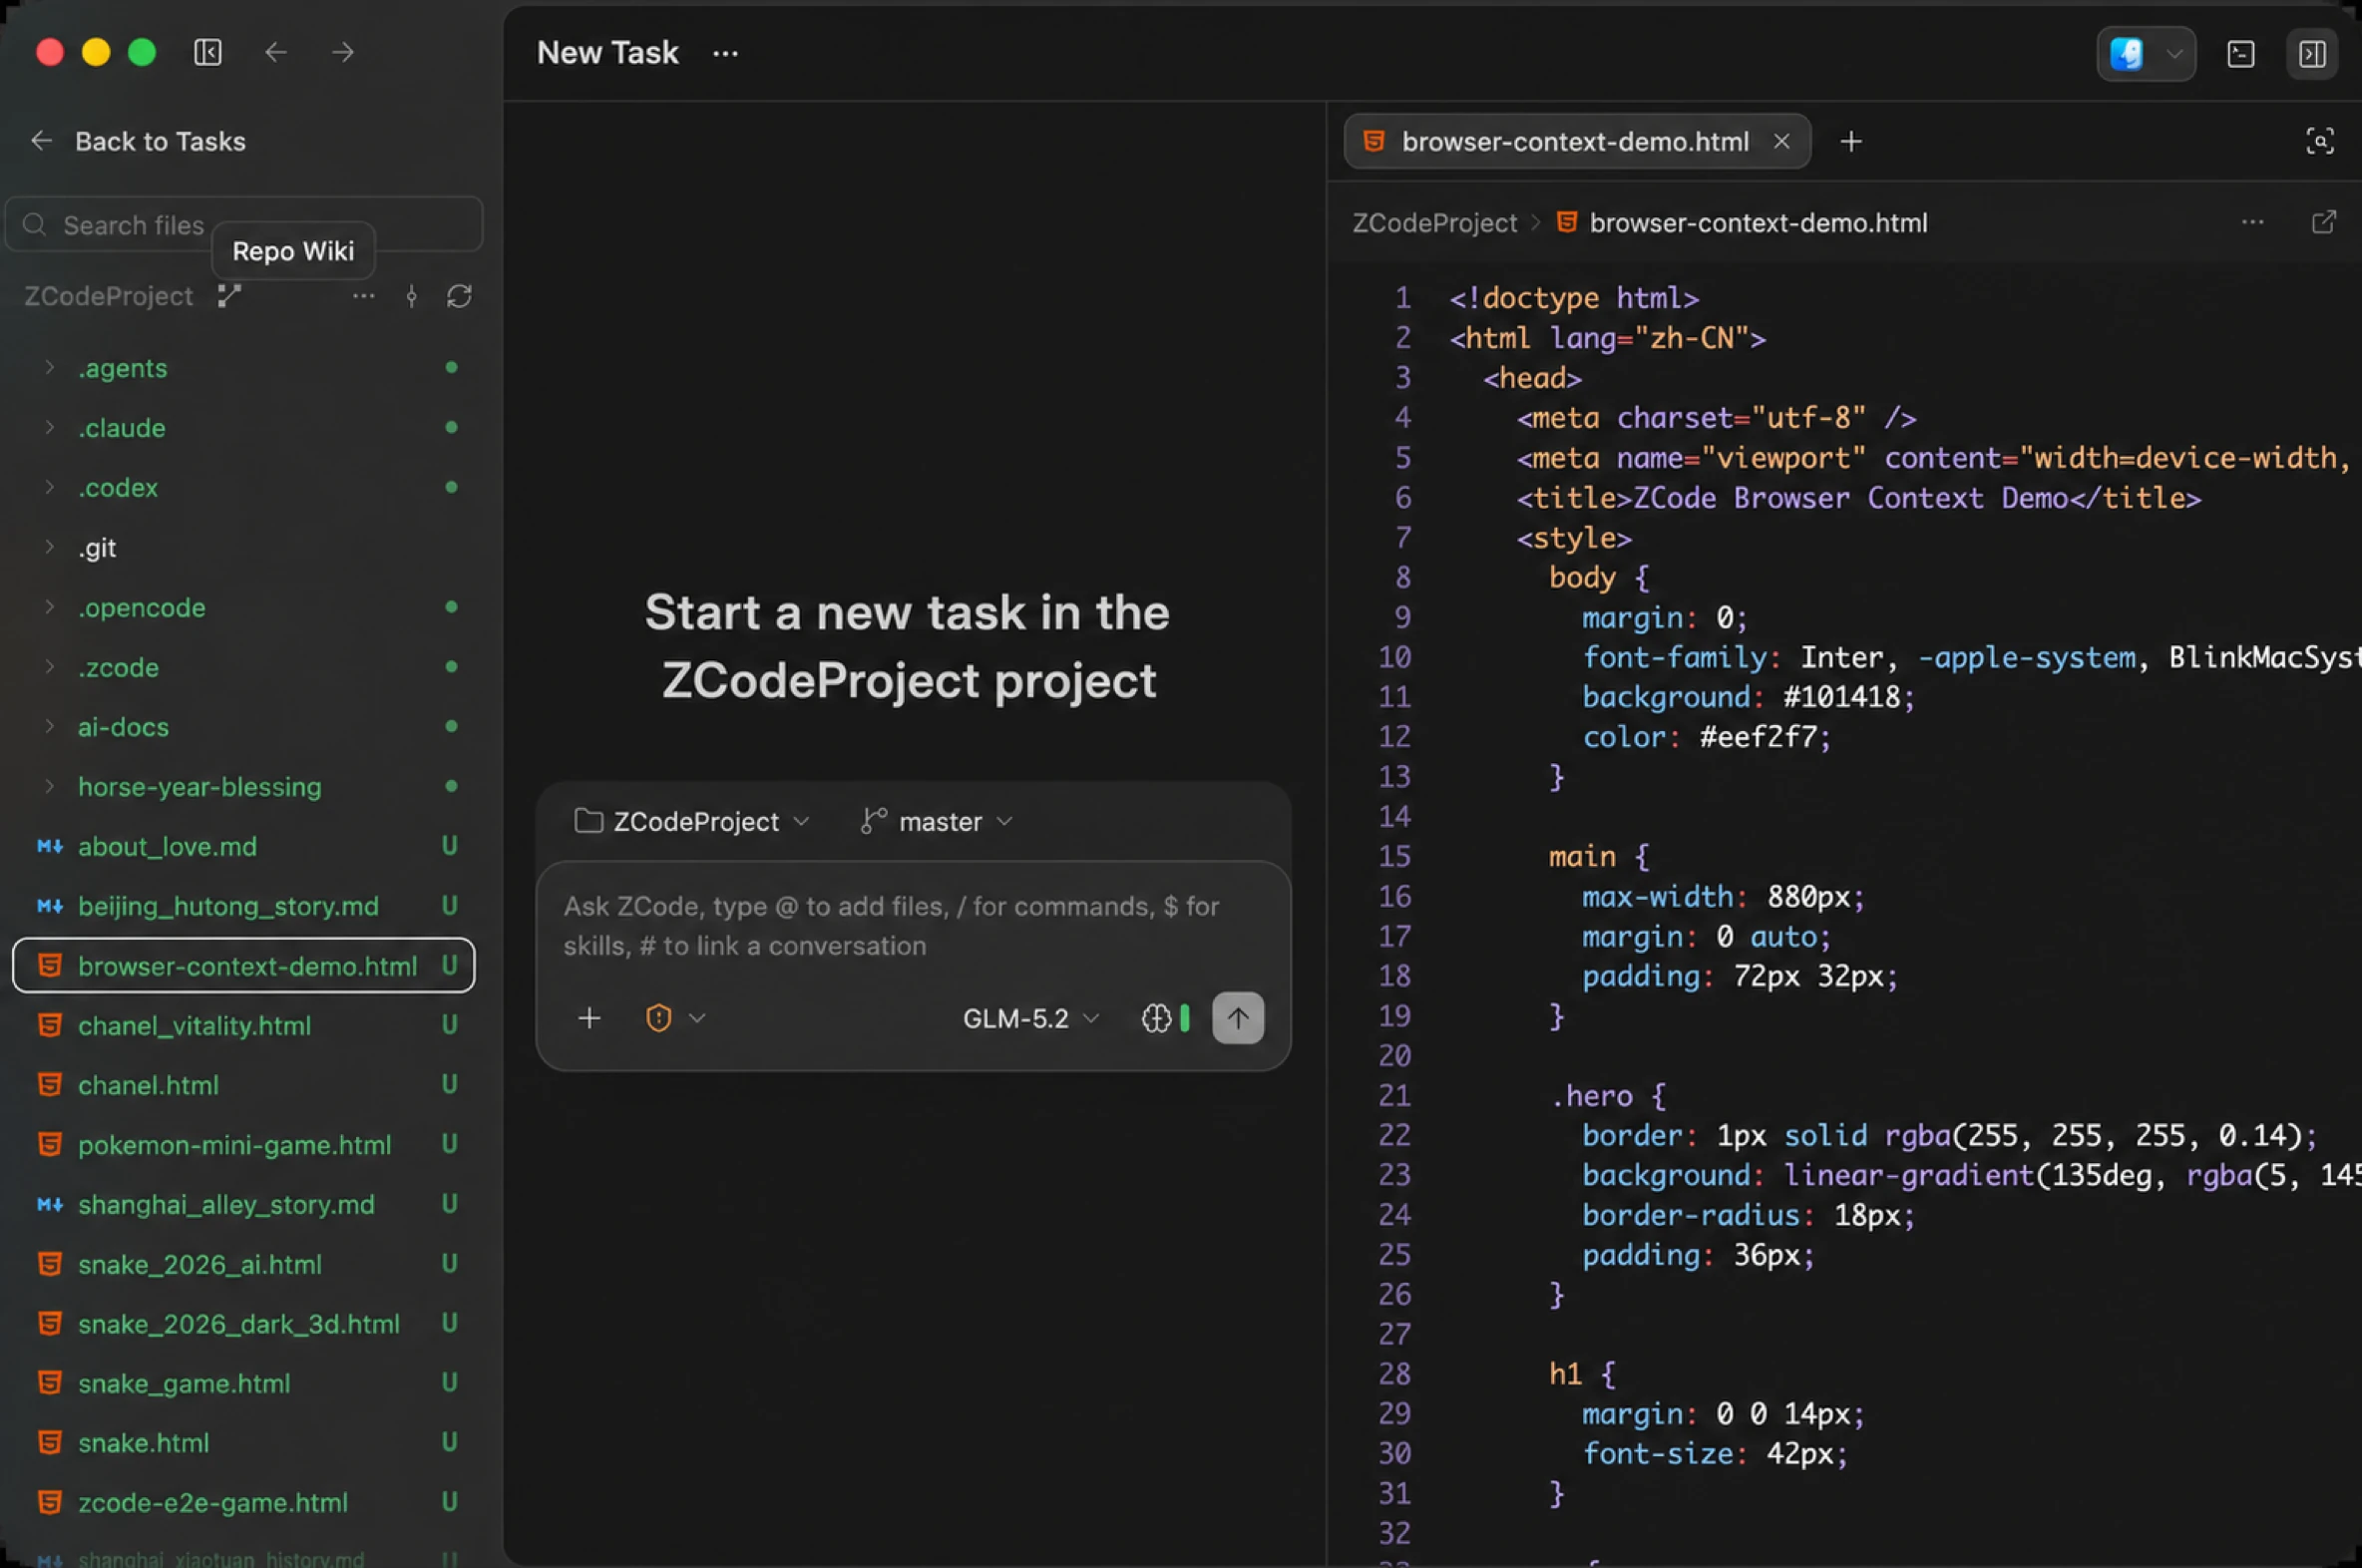The width and height of the screenshot is (2362, 1568).
Task: Focus the Search files field
Action: (244, 224)
